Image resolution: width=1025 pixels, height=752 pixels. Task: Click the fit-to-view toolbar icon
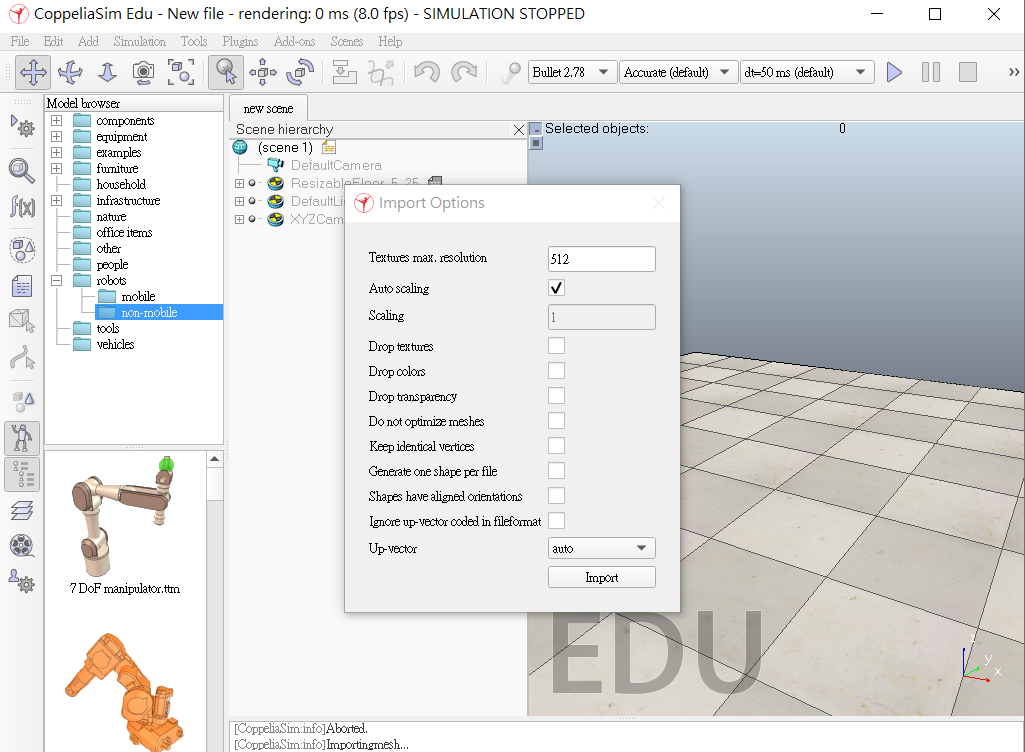pyautogui.click(x=180, y=72)
